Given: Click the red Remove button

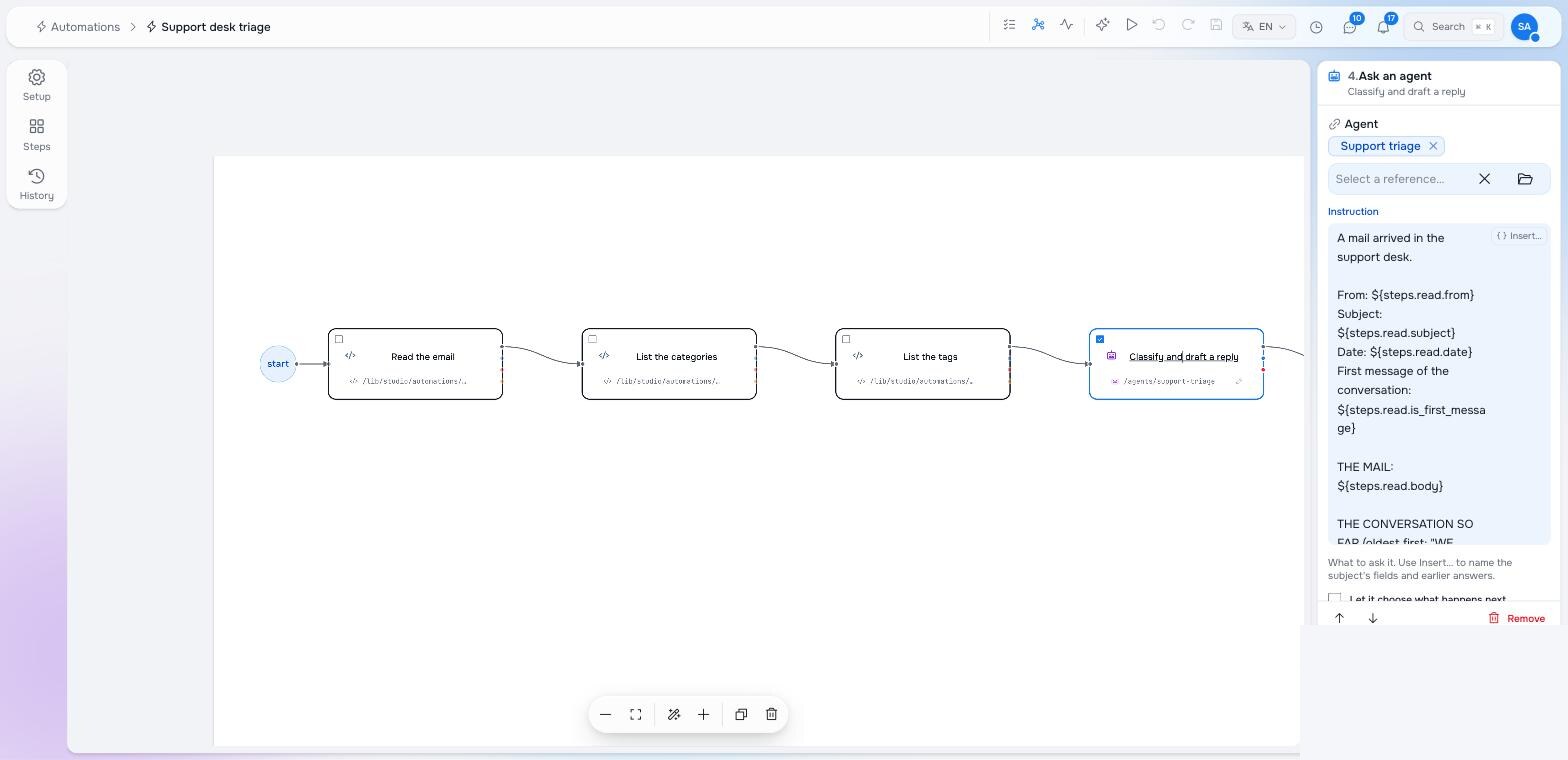Looking at the screenshot, I should [1517, 618].
